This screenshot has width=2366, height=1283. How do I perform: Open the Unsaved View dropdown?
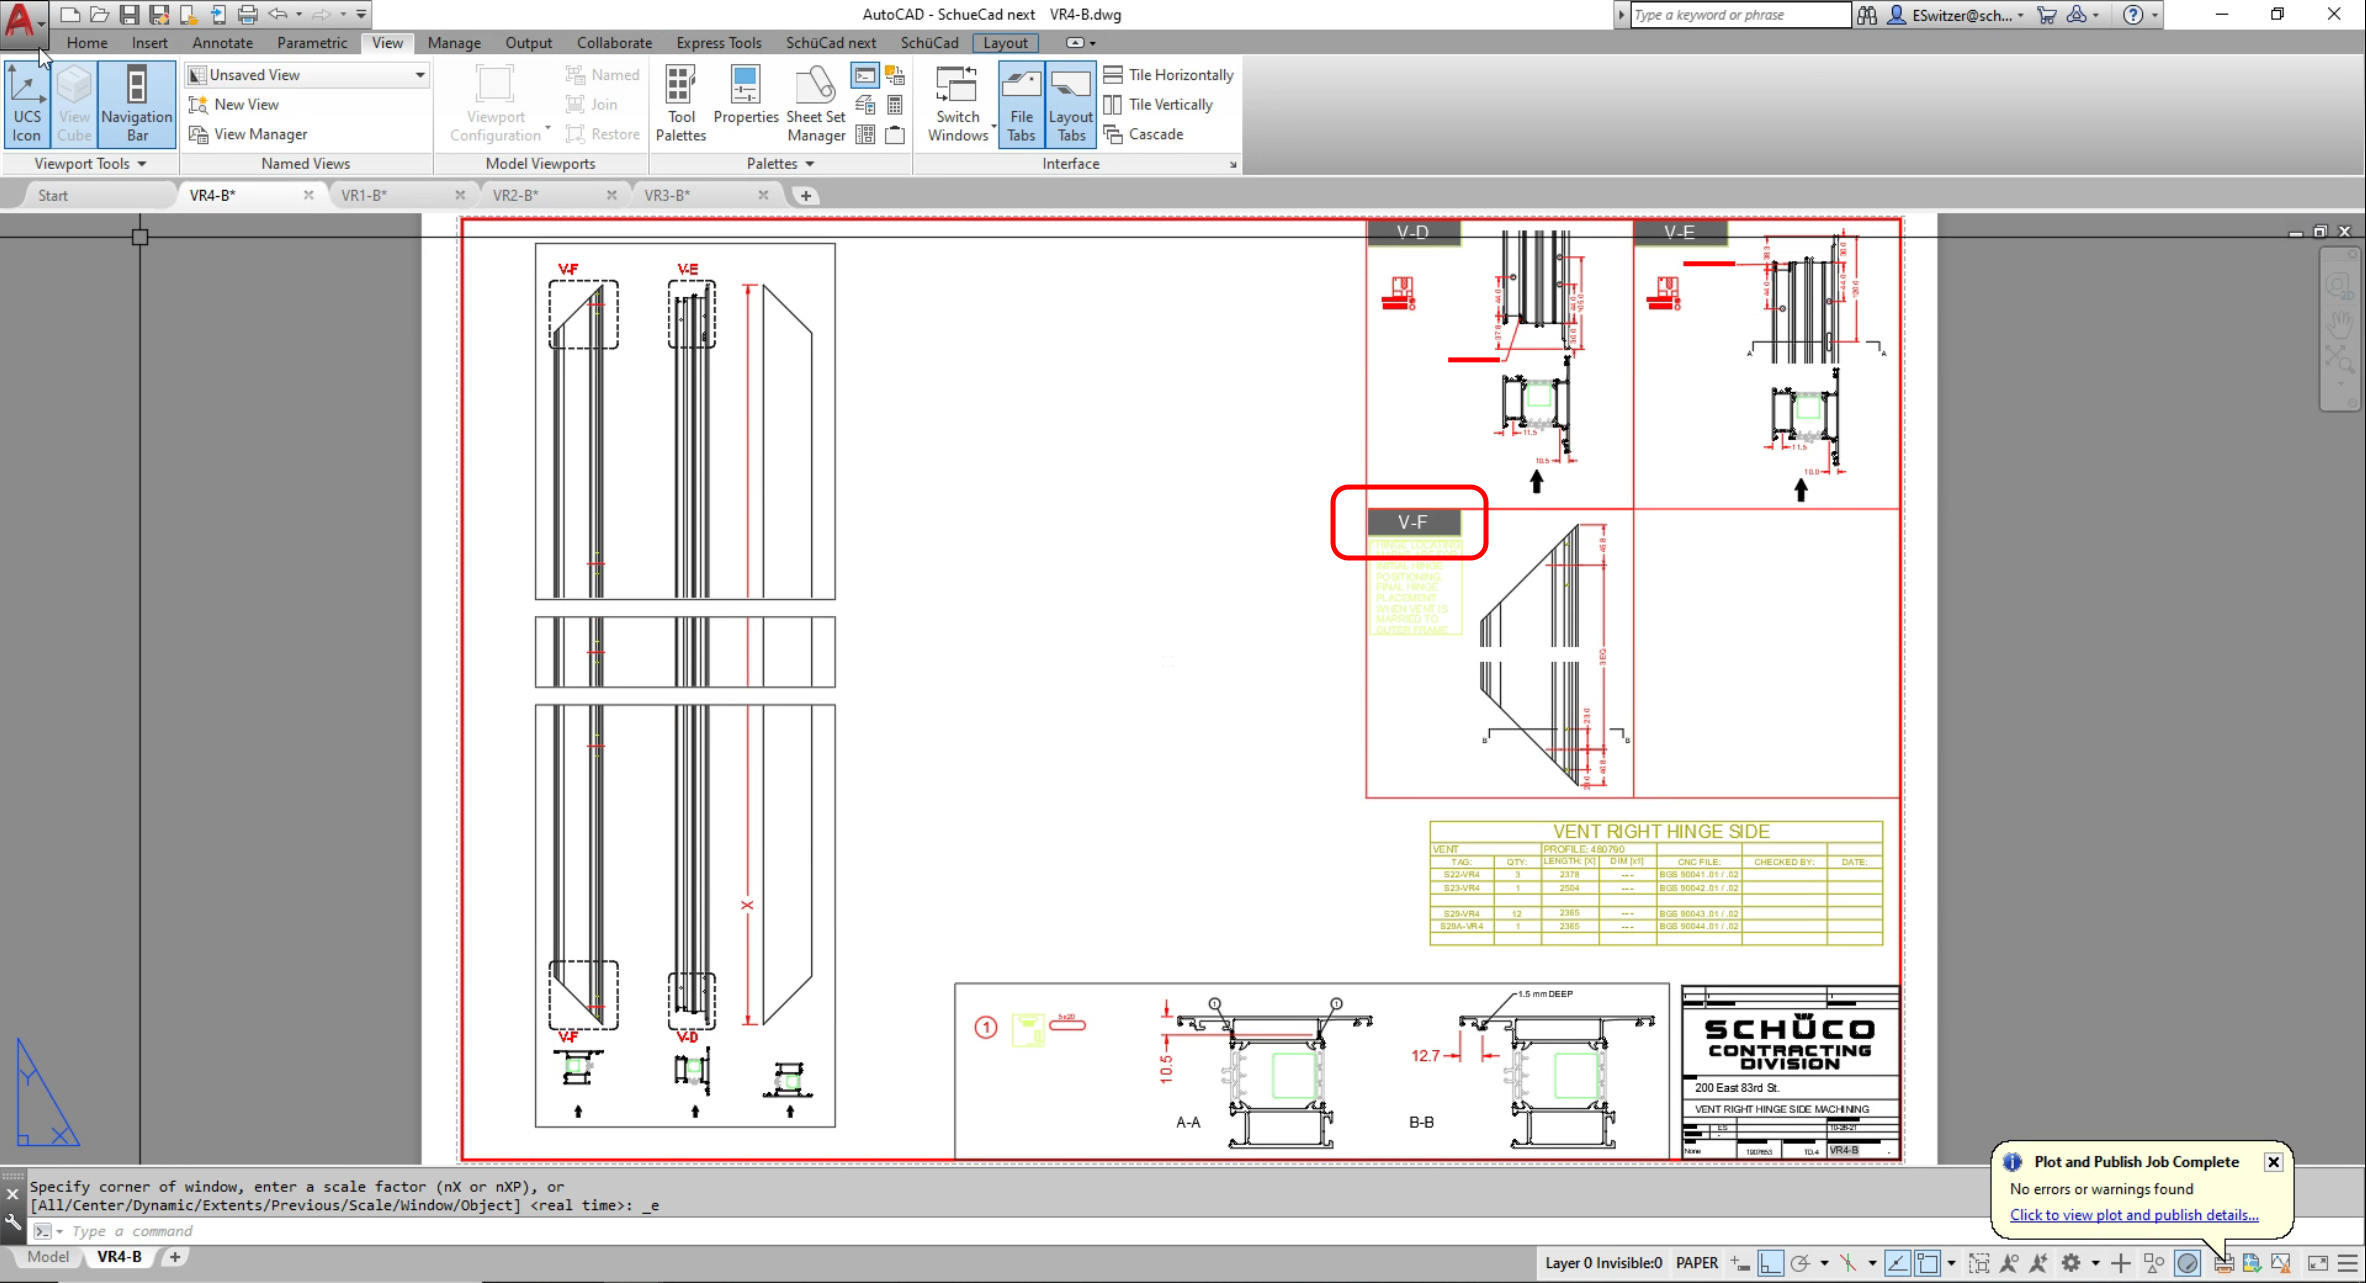419,75
